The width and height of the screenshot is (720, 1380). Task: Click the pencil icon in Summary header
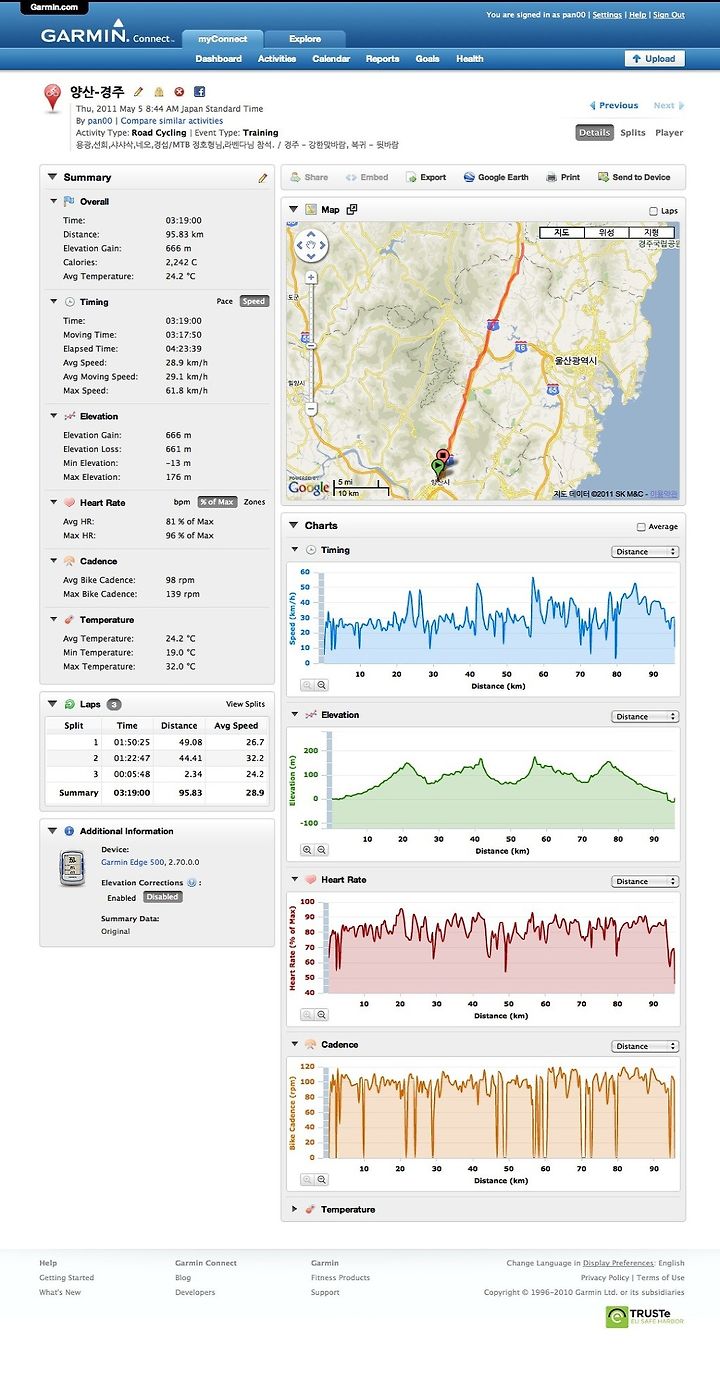coord(263,178)
